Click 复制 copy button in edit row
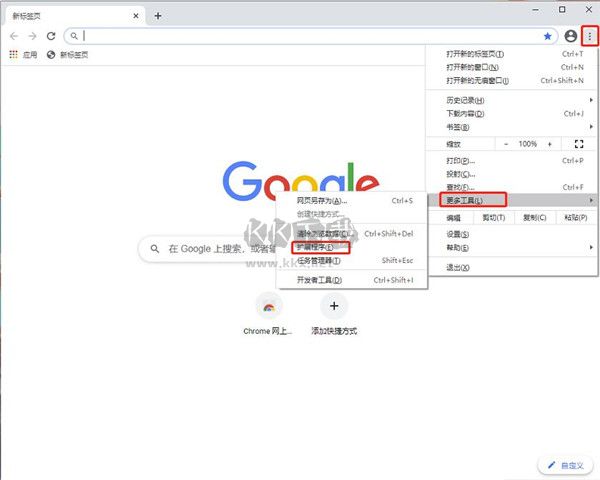600x480 pixels. [535, 218]
